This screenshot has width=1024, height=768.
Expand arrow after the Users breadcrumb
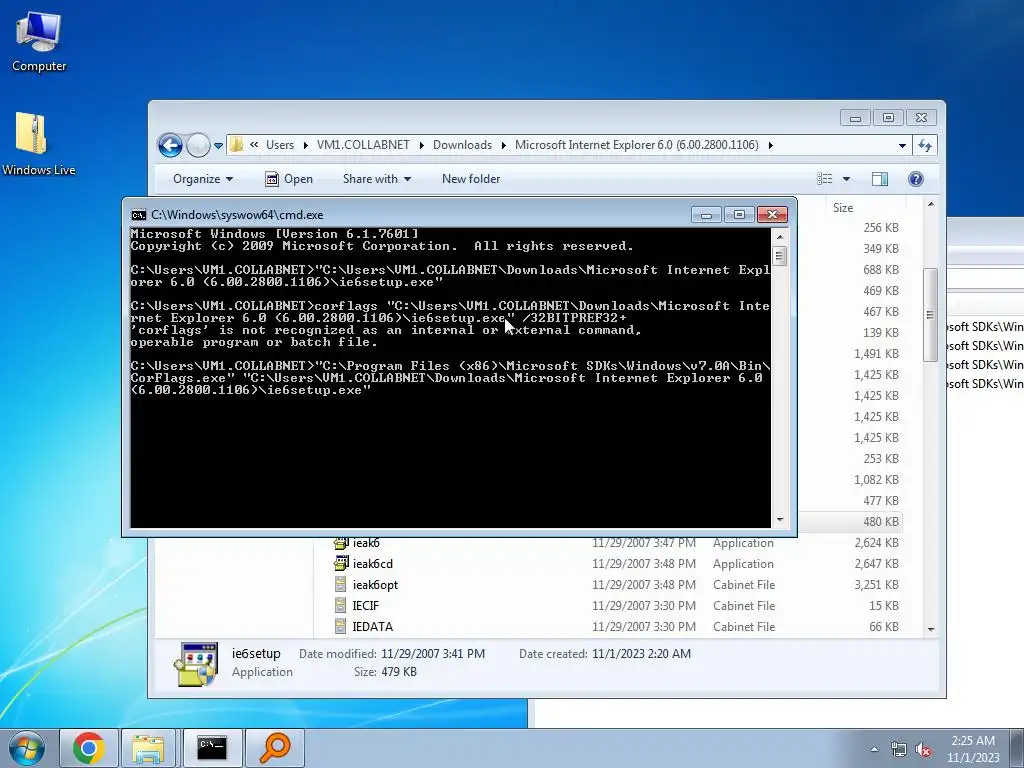click(305, 145)
